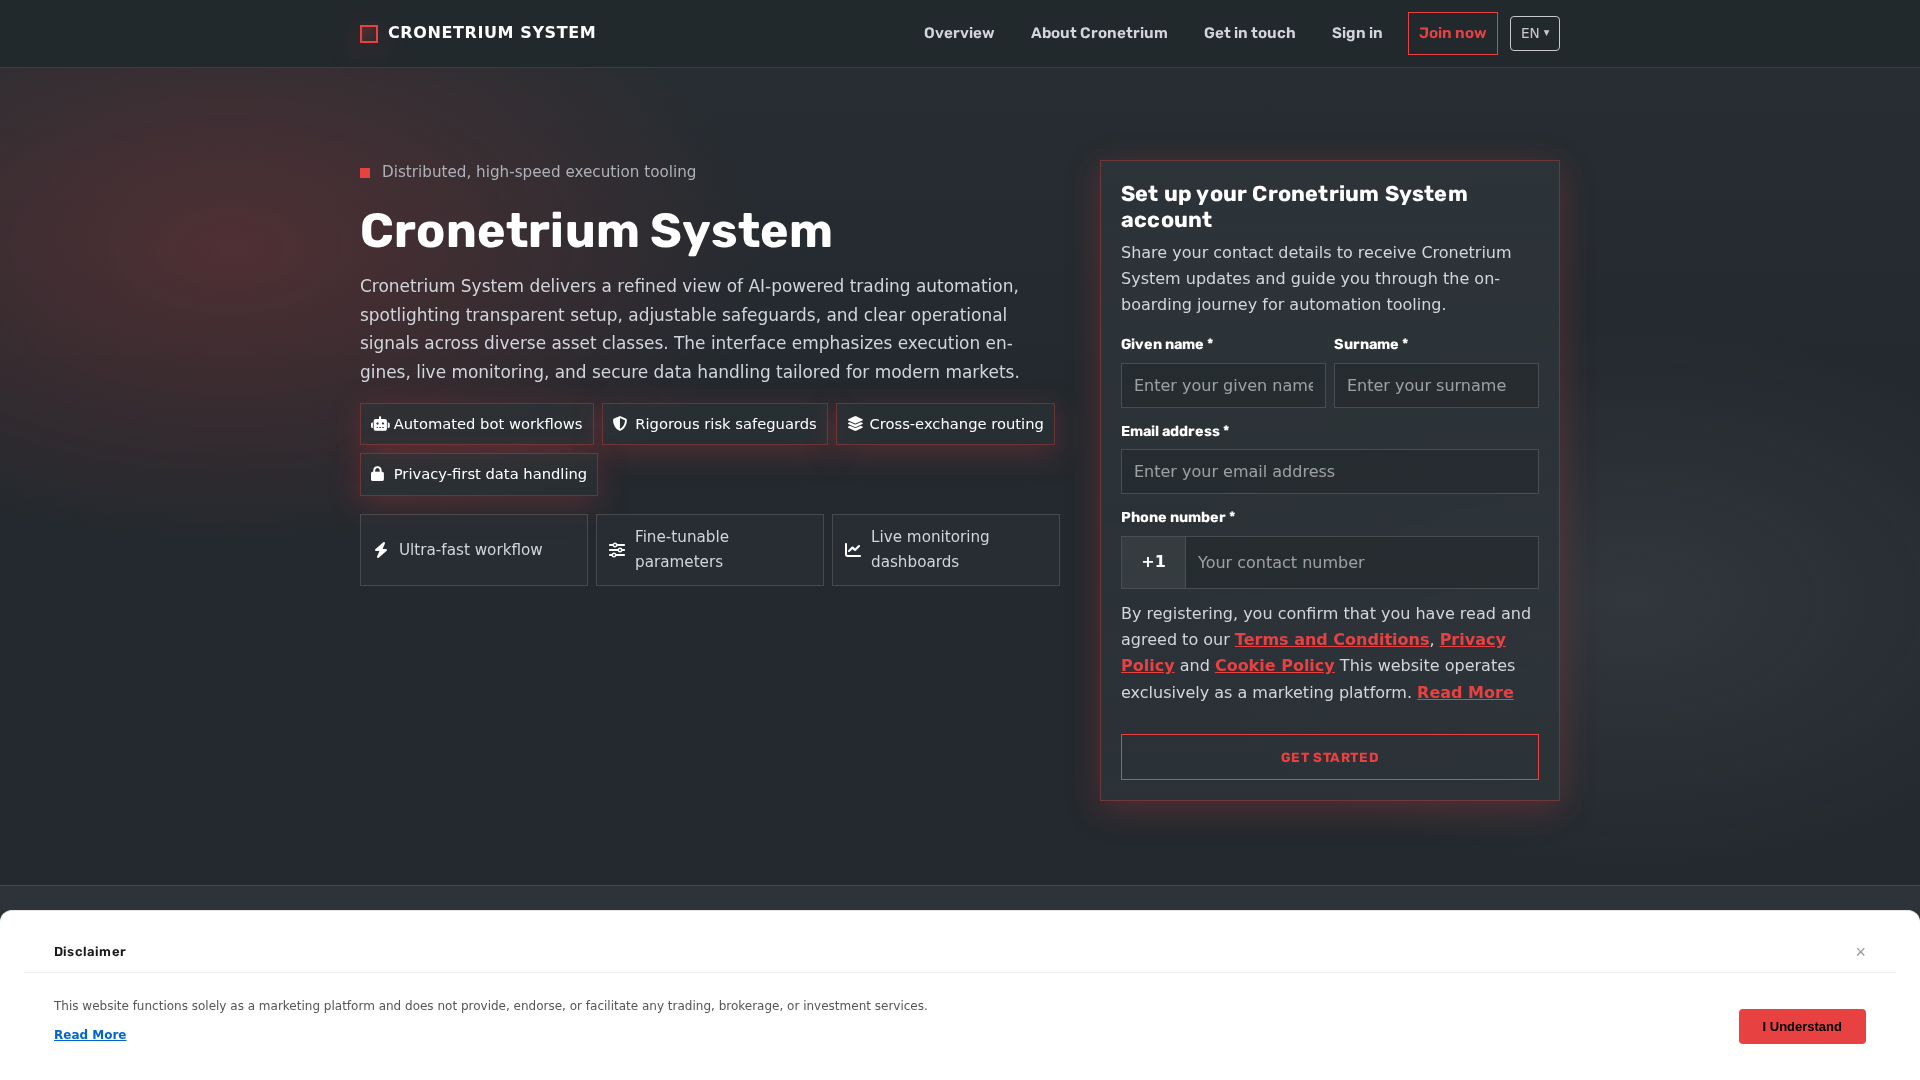Click the Join now button
The height and width of the screenshot is (1080, 1920).
coord(1453,34)
